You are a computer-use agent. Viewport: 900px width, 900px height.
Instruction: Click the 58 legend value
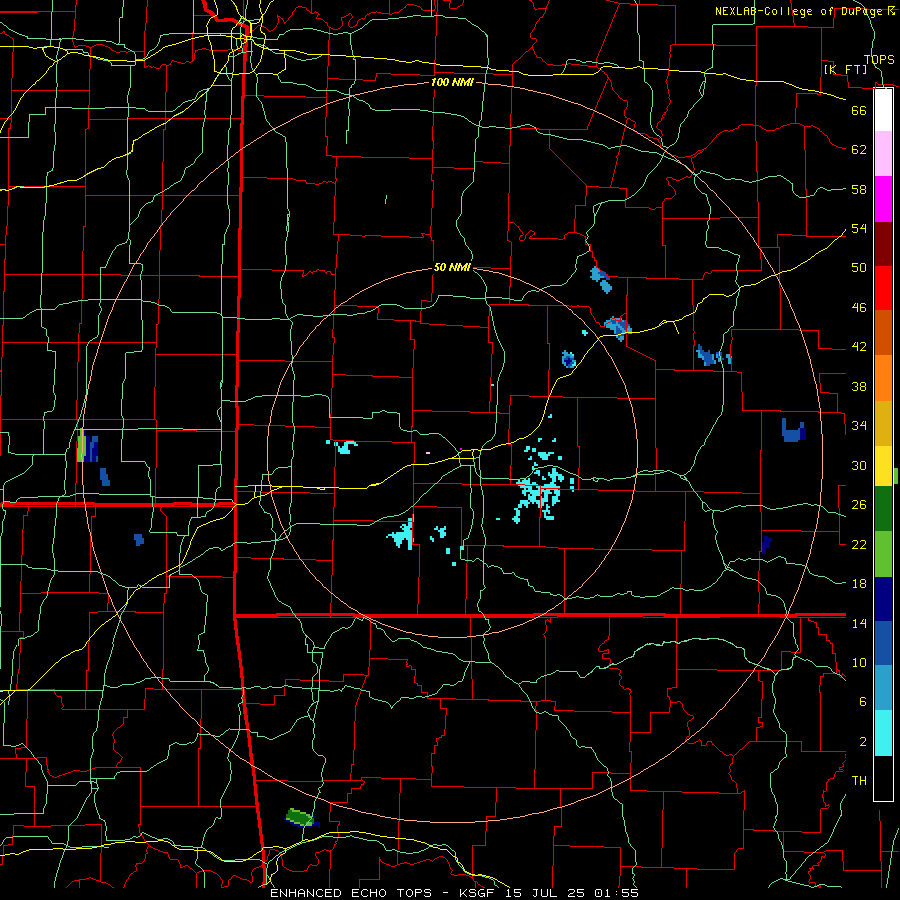(x=859, y=189)
